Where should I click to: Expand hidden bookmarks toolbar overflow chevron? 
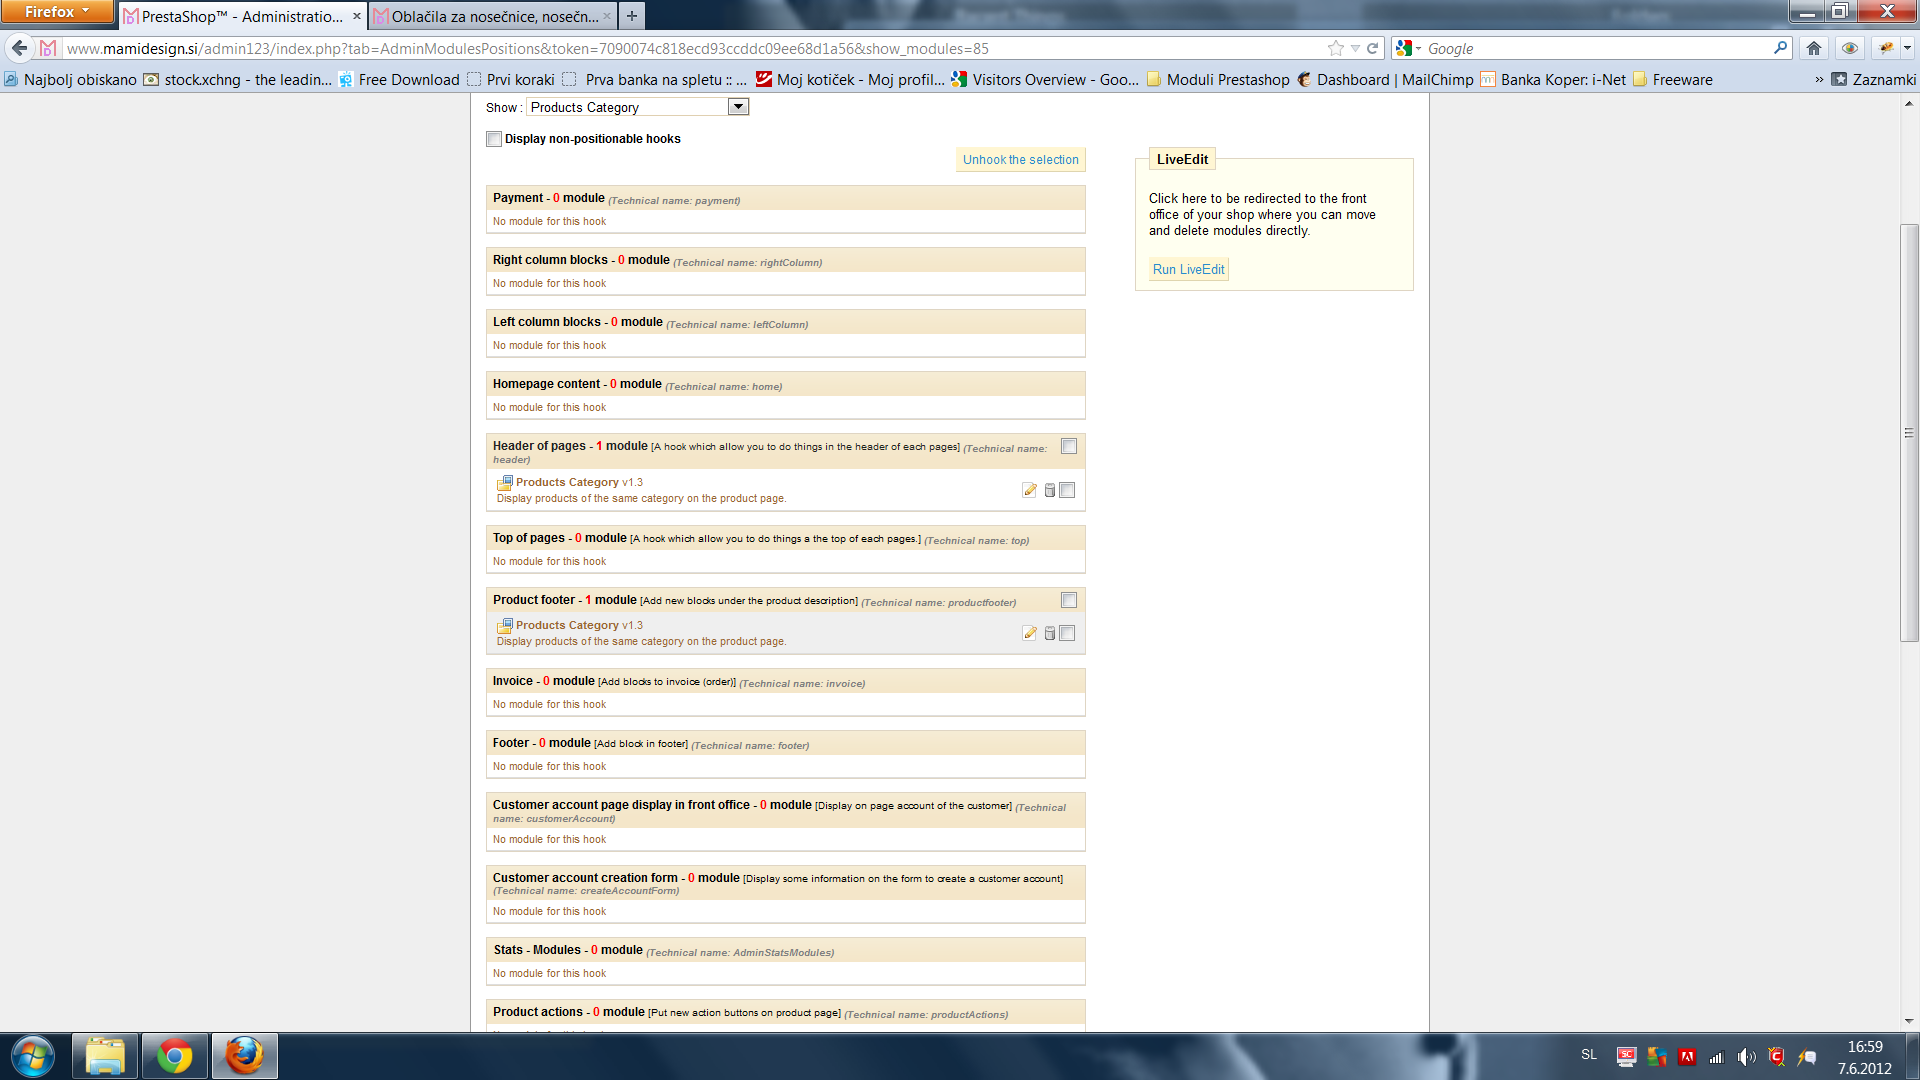[1819, 80]
